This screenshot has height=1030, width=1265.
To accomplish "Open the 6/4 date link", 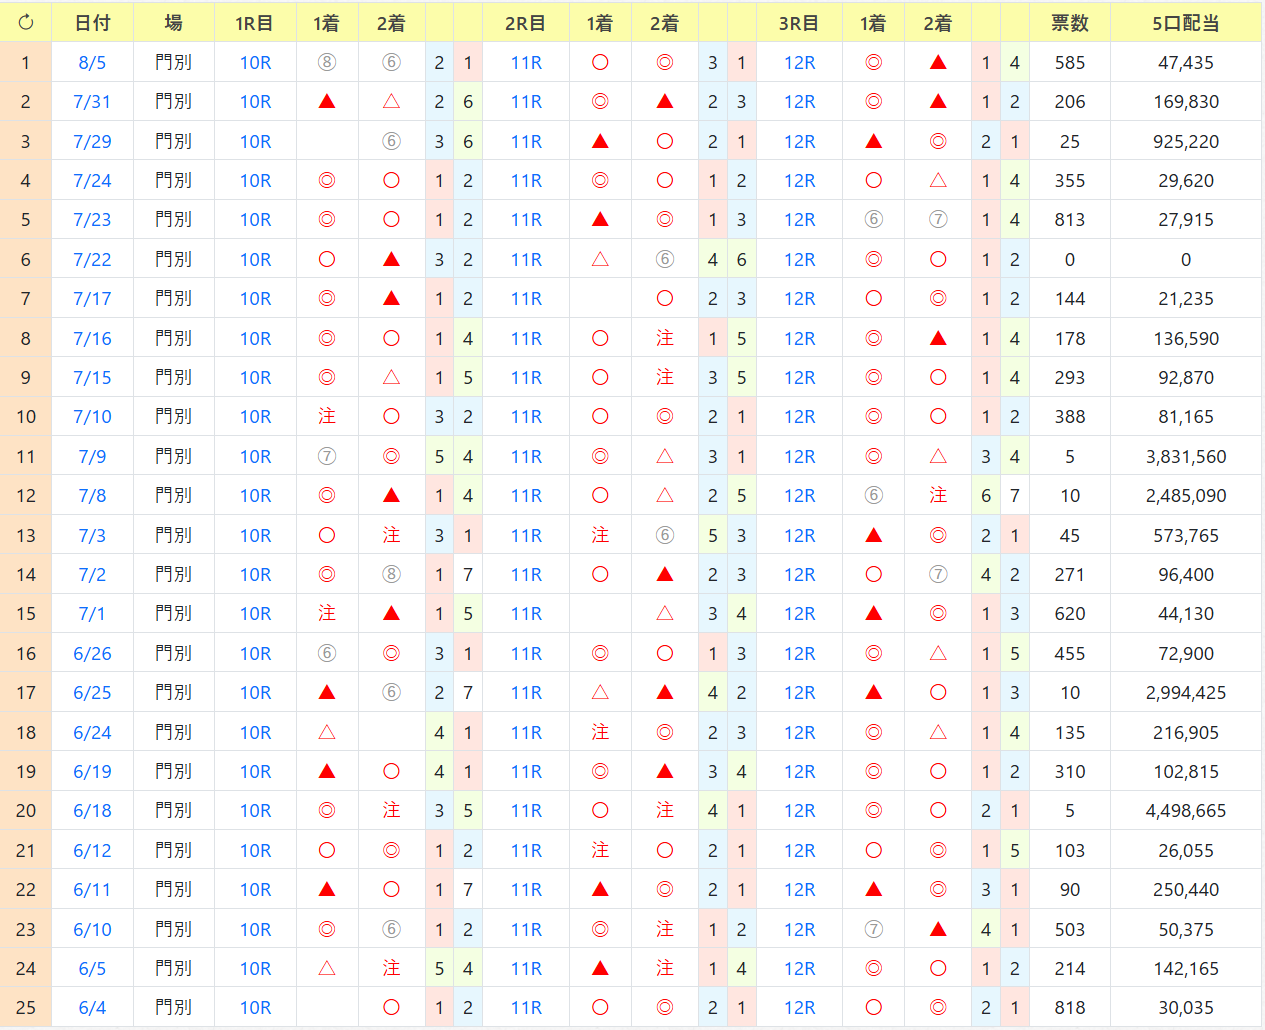I will coord(92,1008).
